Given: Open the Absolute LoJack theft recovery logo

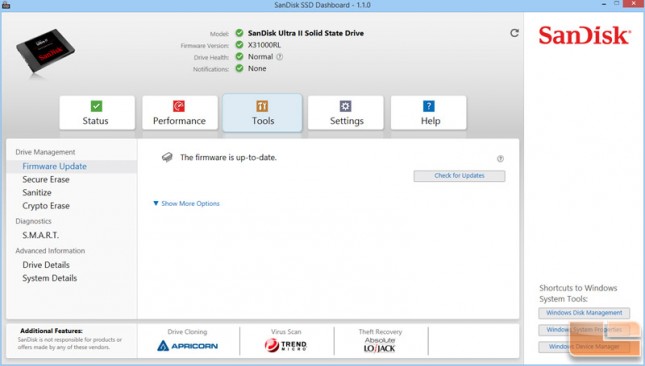Looking at the screenshot, I should tap(380, 345).
